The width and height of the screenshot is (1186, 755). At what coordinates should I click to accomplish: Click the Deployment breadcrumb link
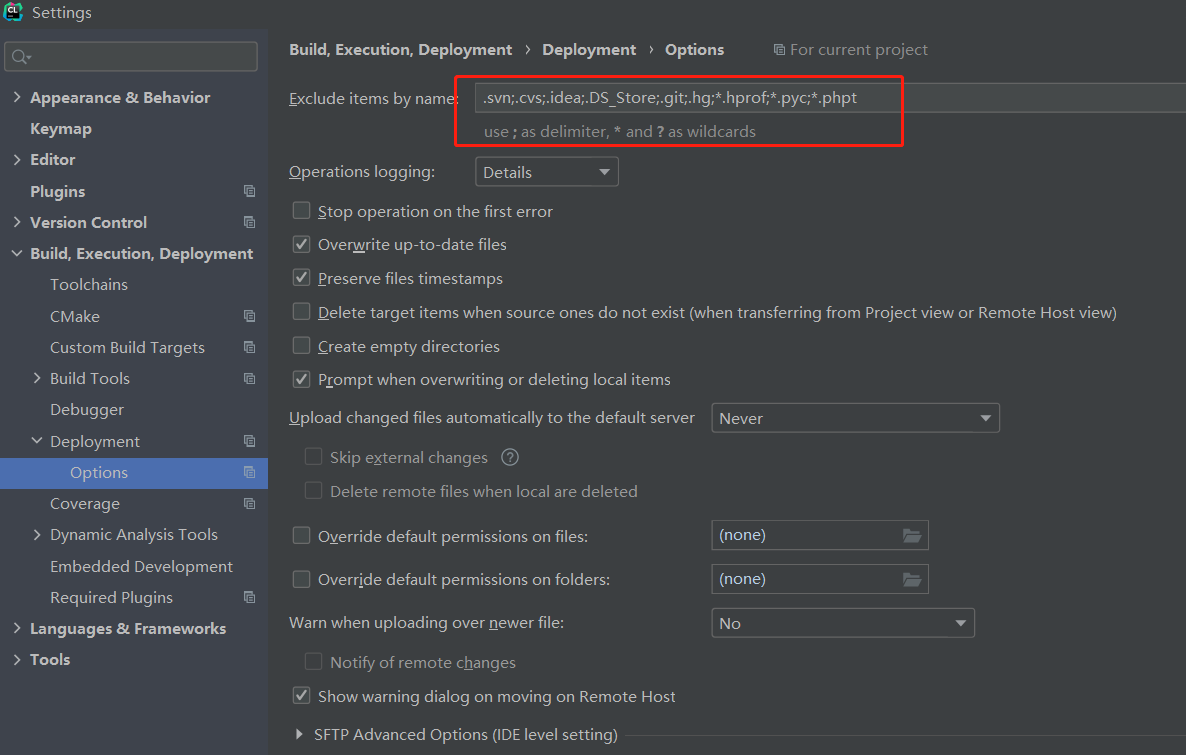(588, 49)
